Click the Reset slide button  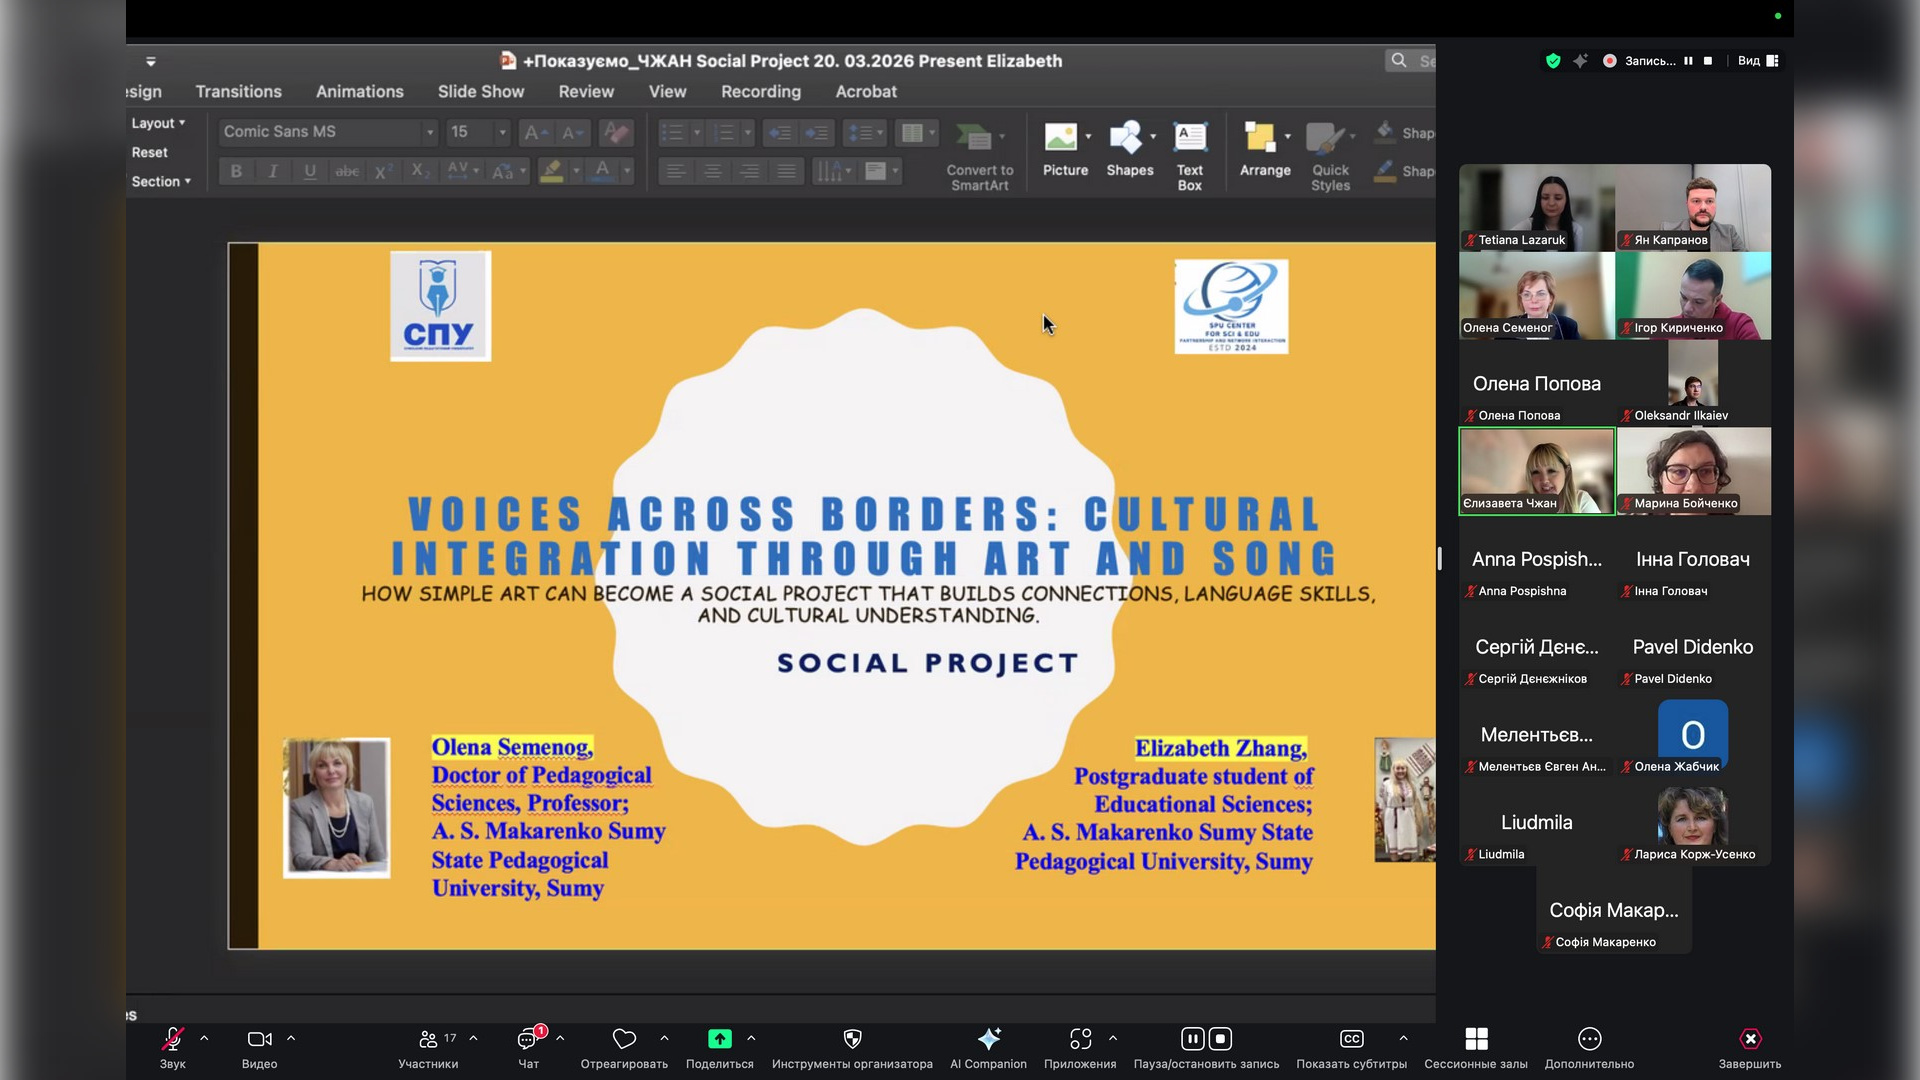(149, 152)
